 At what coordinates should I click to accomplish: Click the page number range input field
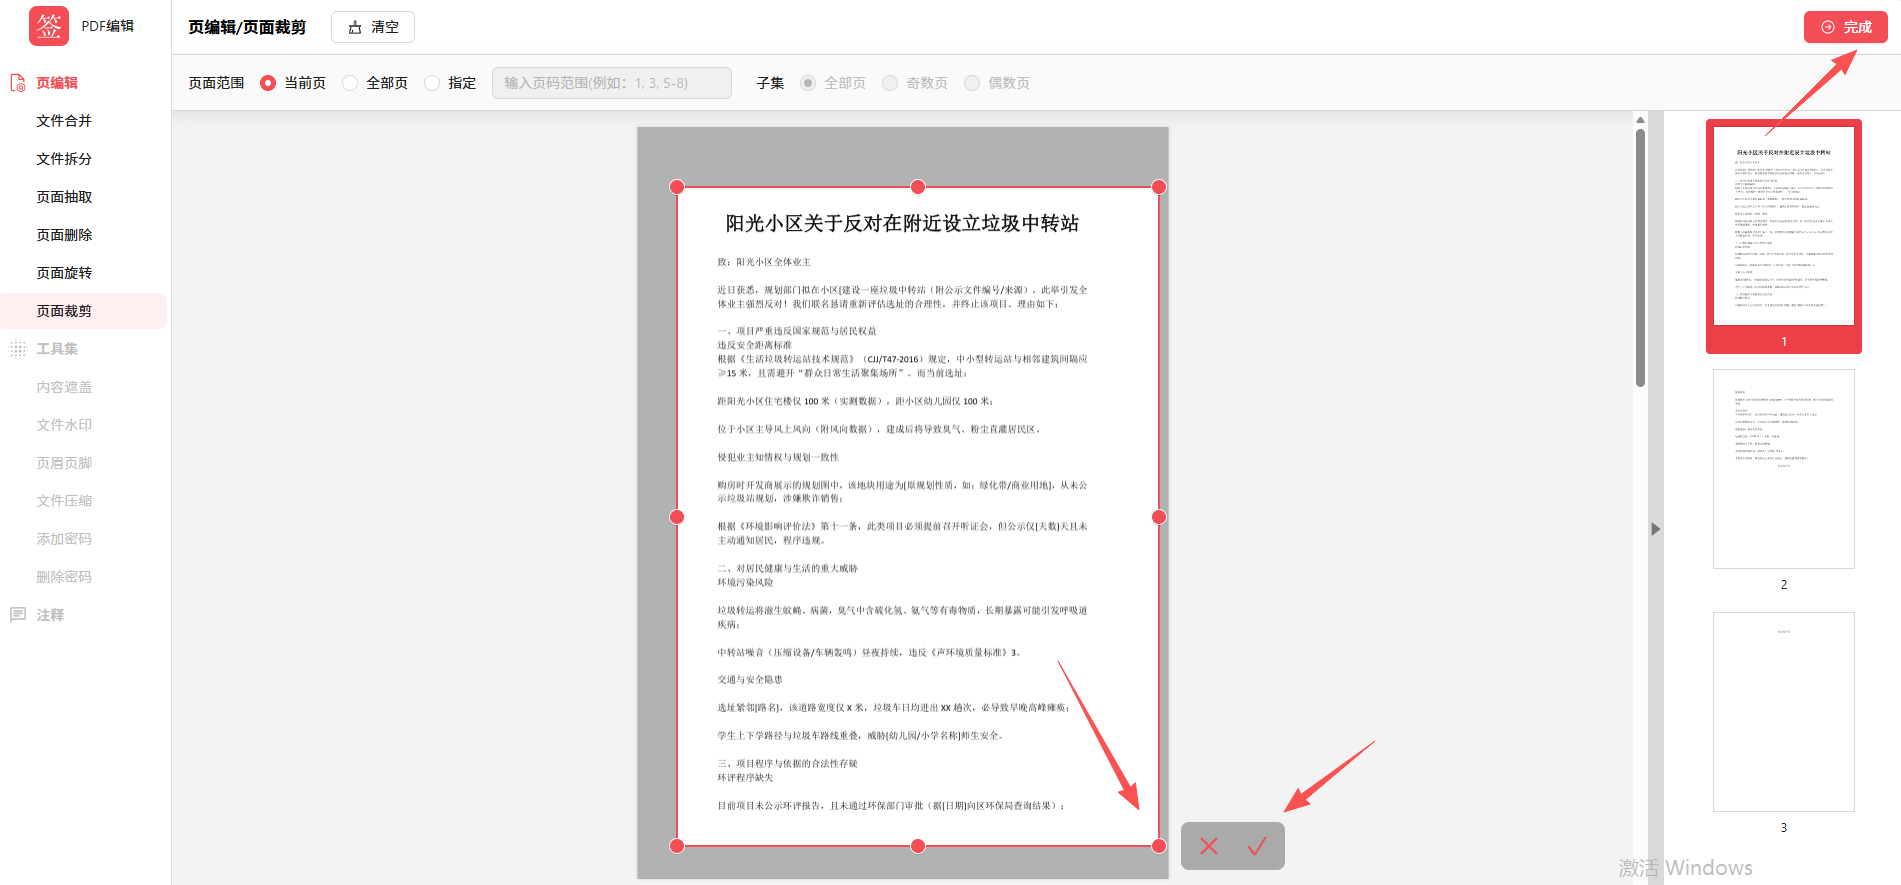pyautogui.click(x=612, y=83)
